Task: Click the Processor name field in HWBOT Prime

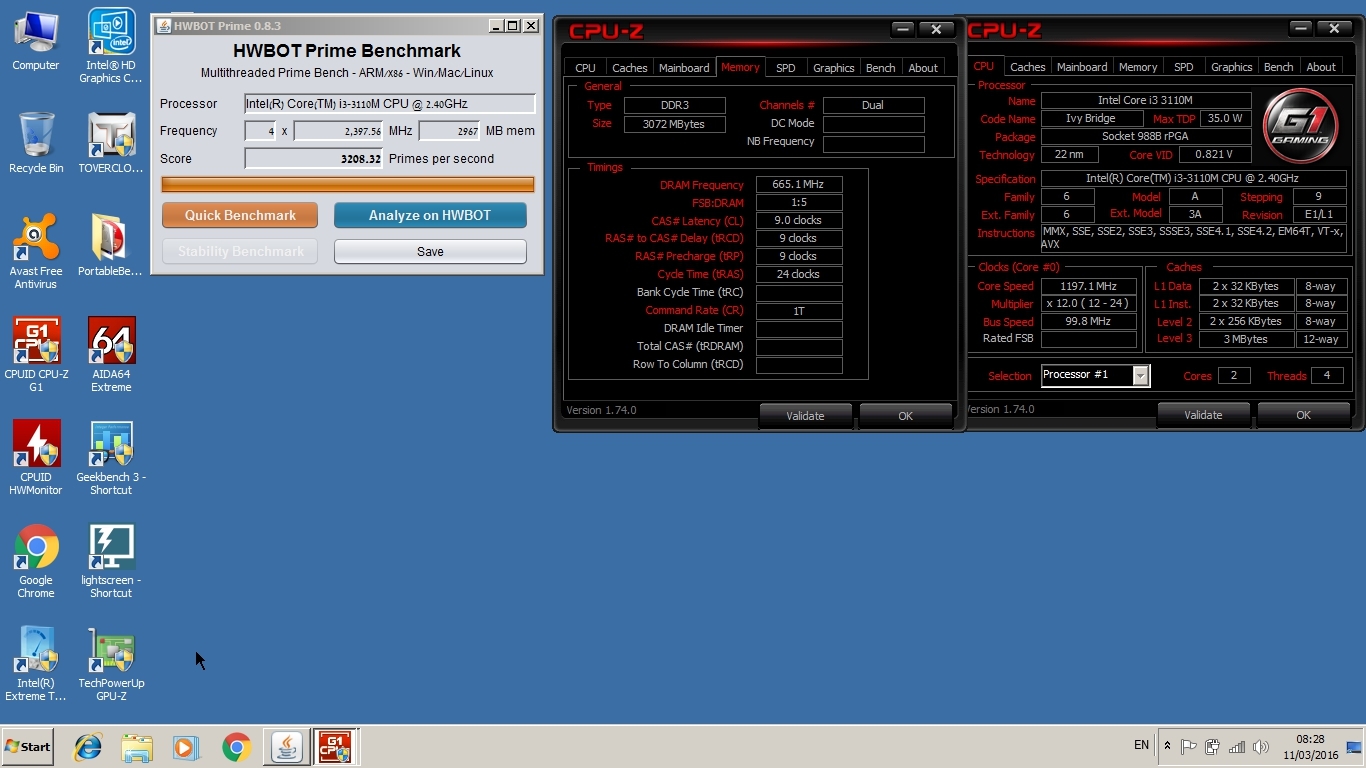Action: [x=390, y=104]
